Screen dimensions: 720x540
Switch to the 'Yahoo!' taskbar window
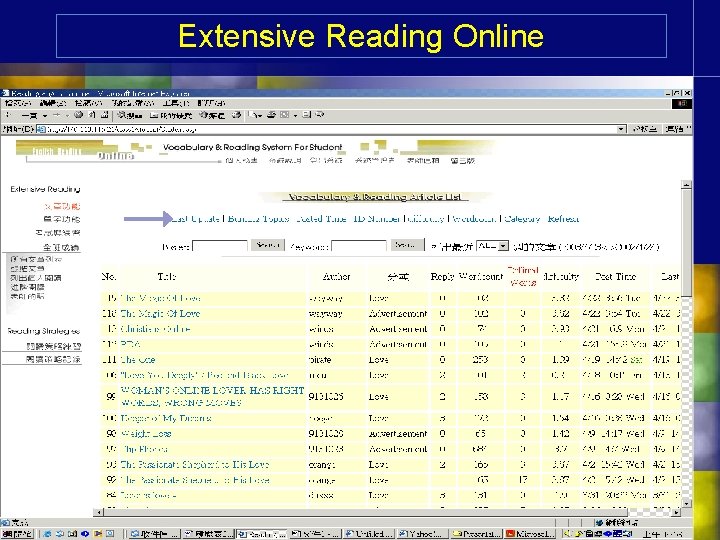click(422, 534)
